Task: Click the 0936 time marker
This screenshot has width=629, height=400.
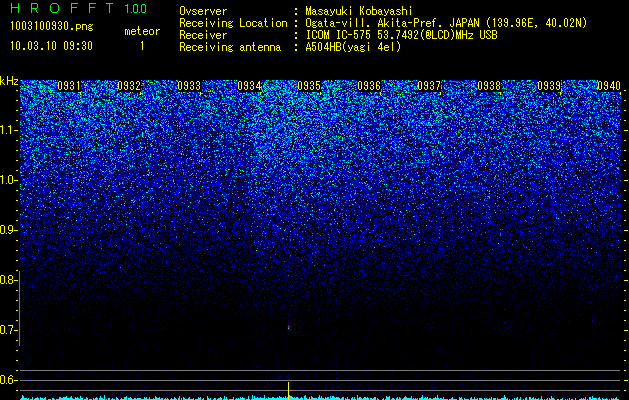Action: click(x=369, y=86)
